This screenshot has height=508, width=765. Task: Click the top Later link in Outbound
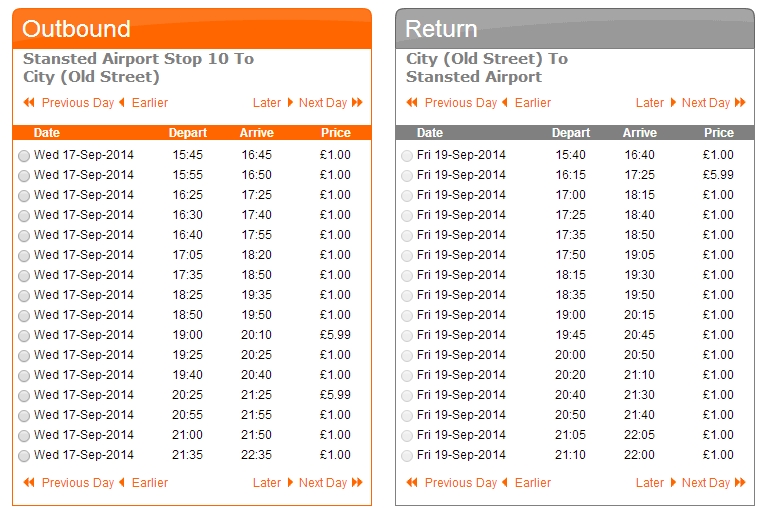click(267, 103)
